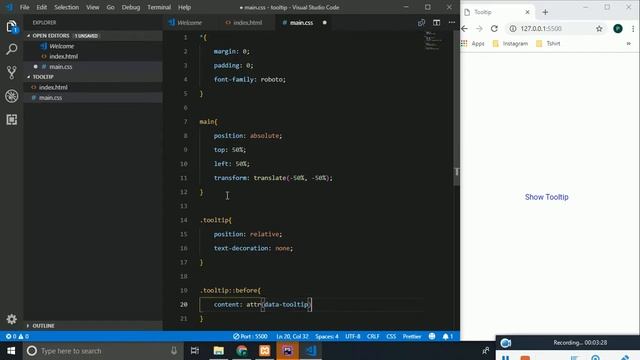Open the Windows Start menu
This screenshot has width=640, height=360.
click(x=11, y=351)
